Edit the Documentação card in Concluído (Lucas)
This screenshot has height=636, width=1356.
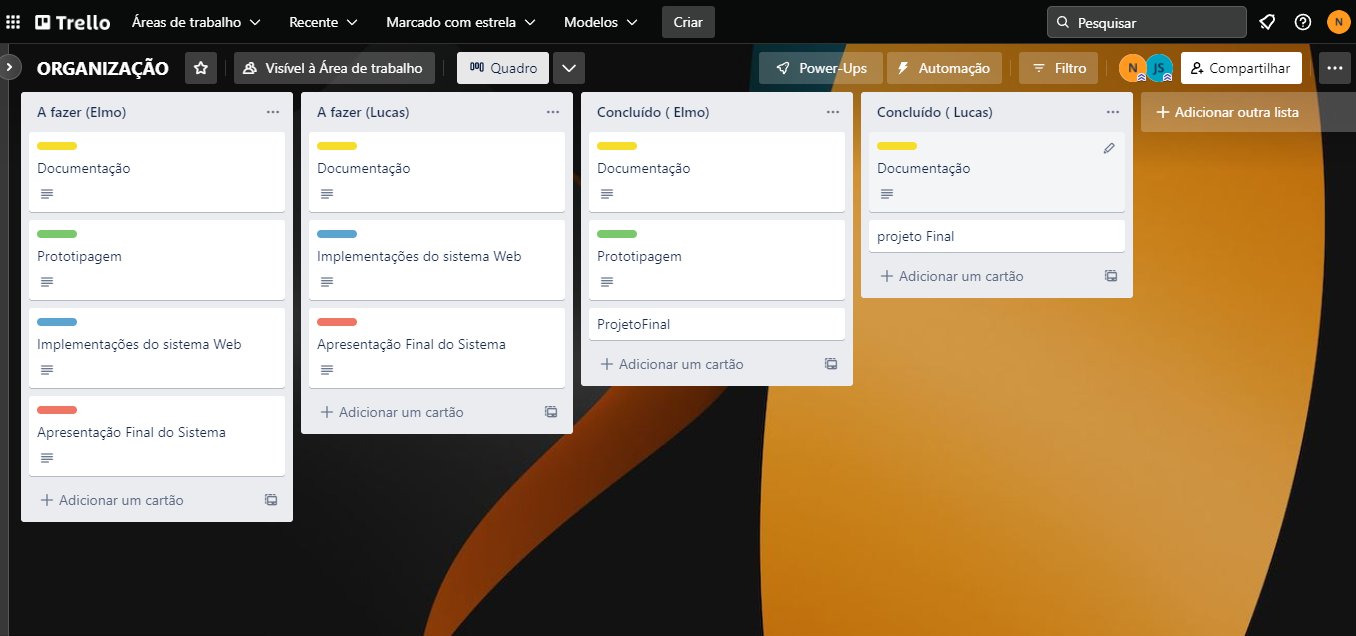pos(1109,147)
